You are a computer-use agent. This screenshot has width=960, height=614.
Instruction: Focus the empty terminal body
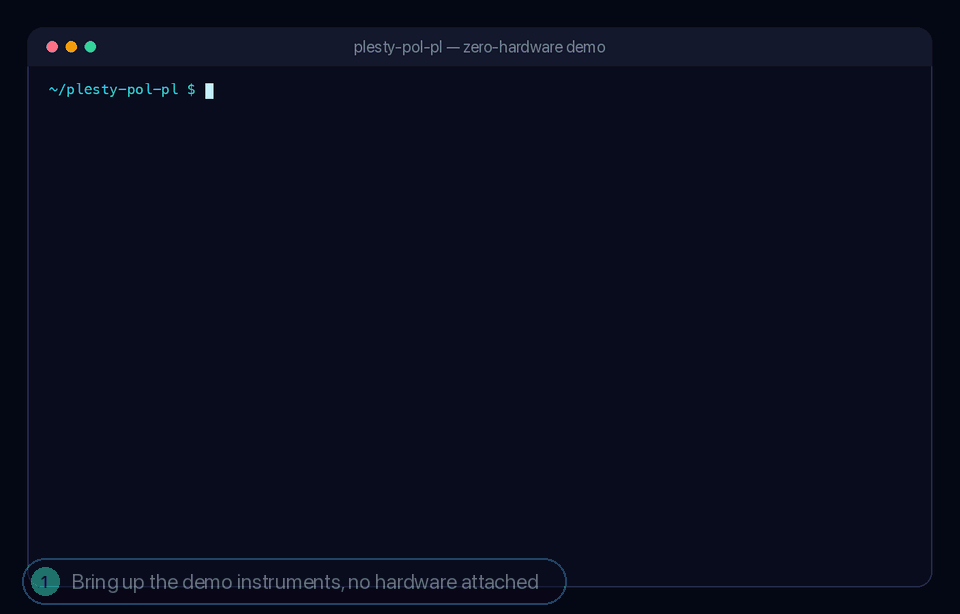[479, 318]
